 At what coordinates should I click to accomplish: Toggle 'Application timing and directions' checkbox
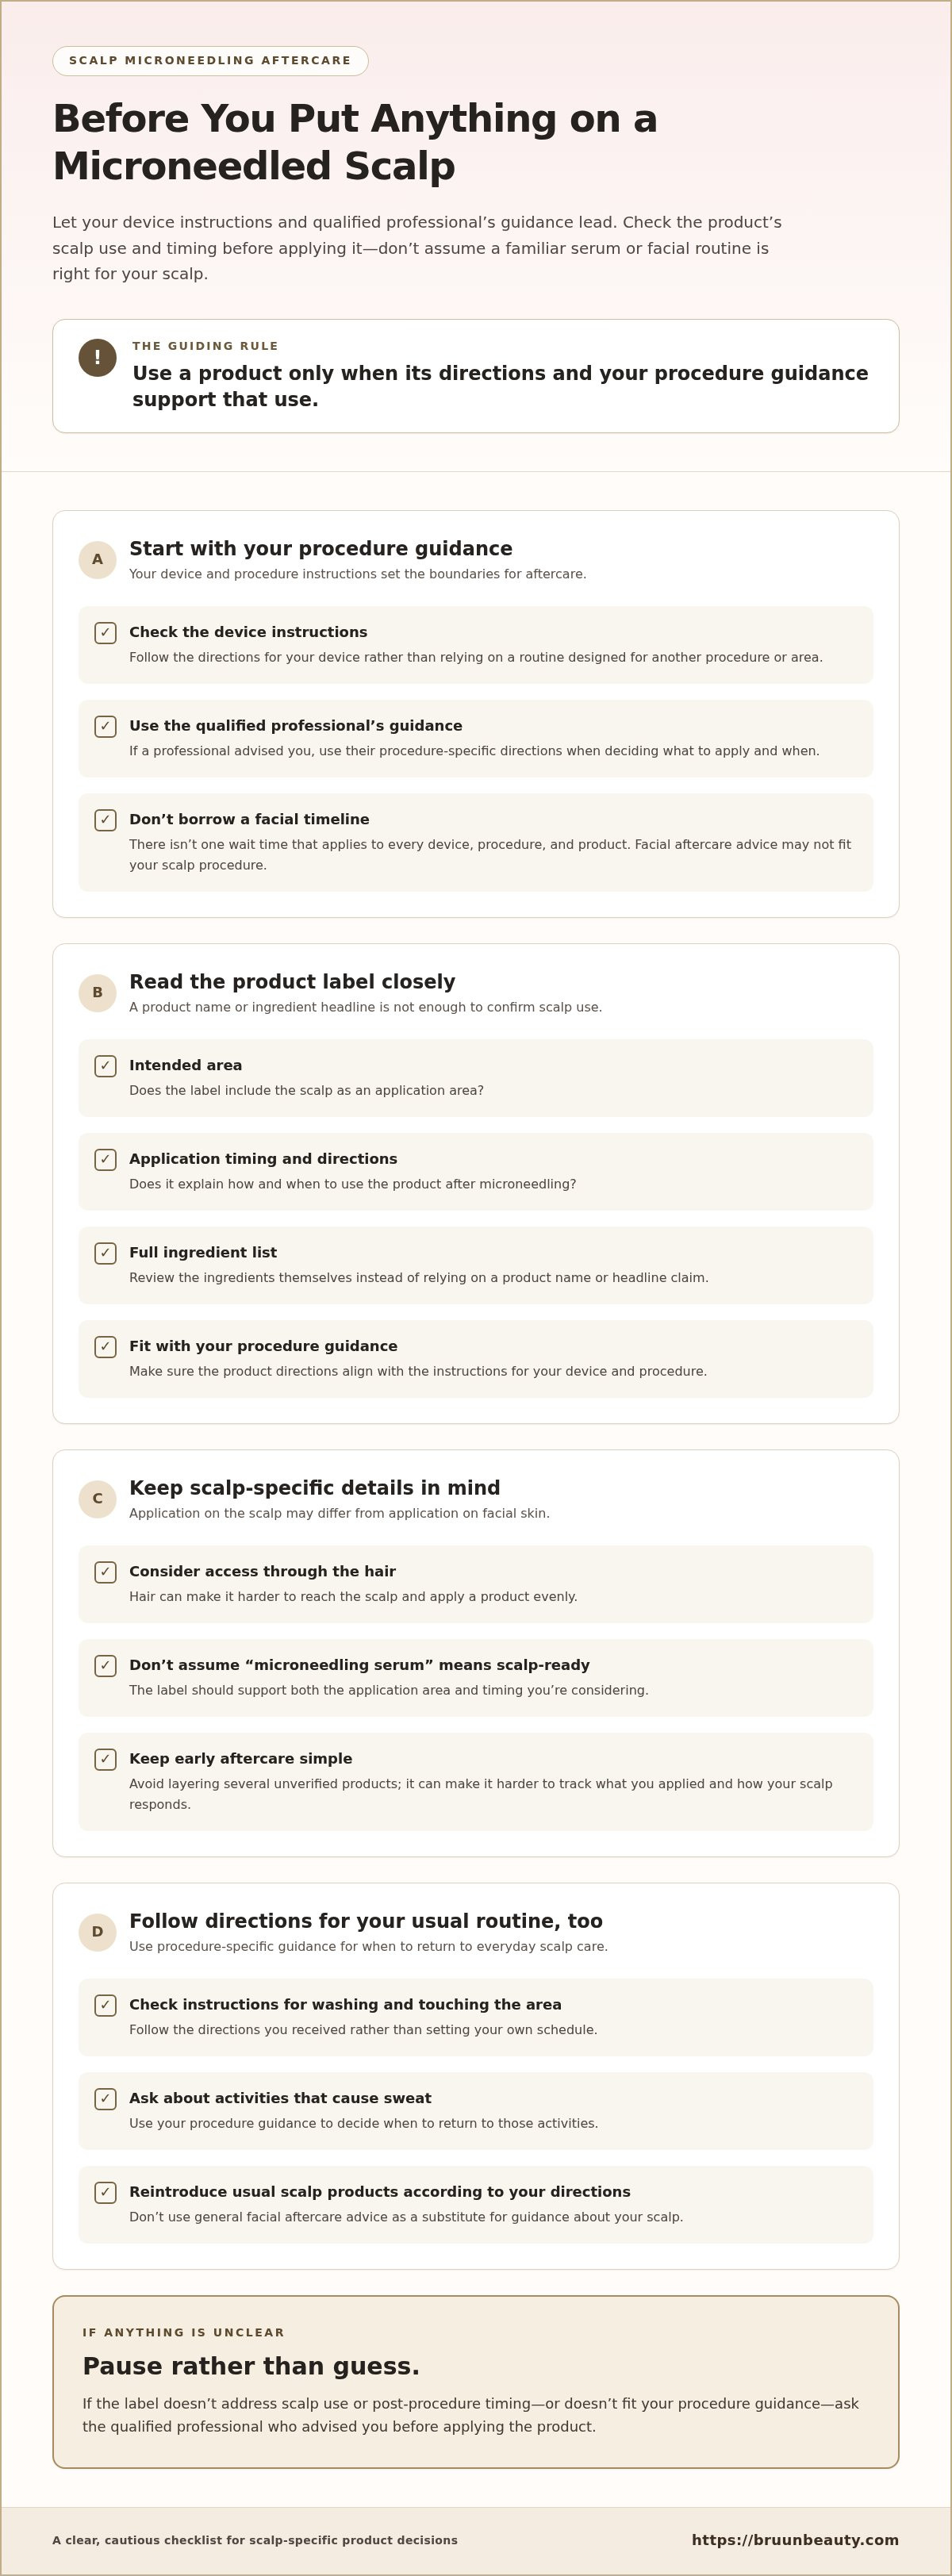[105, 1160]
